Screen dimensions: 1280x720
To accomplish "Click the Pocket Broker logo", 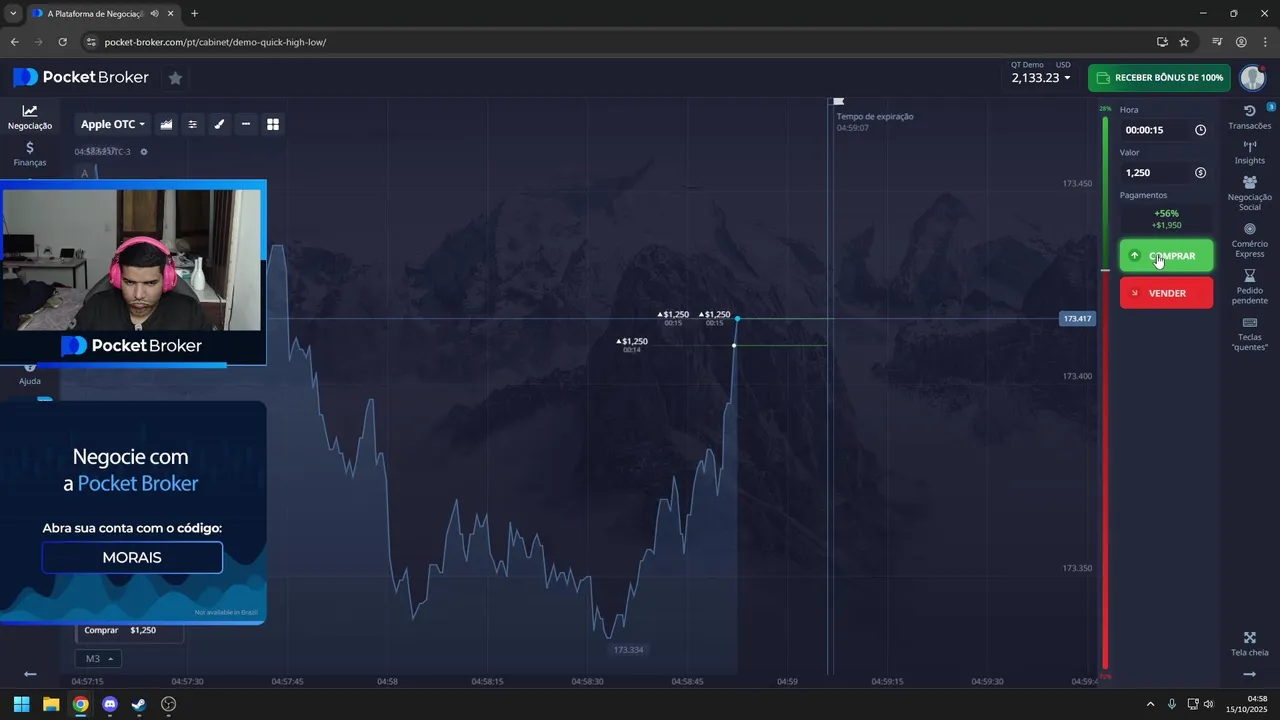I will coord(81,78).
